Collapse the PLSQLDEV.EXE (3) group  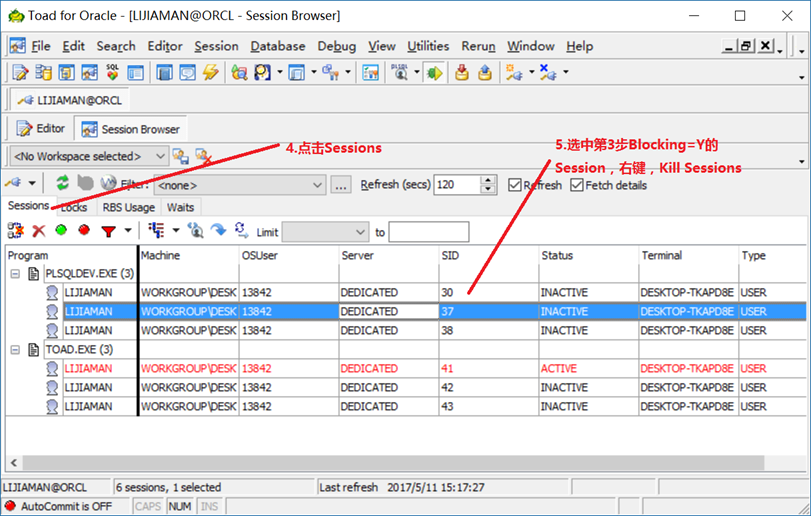pos(15,274)
